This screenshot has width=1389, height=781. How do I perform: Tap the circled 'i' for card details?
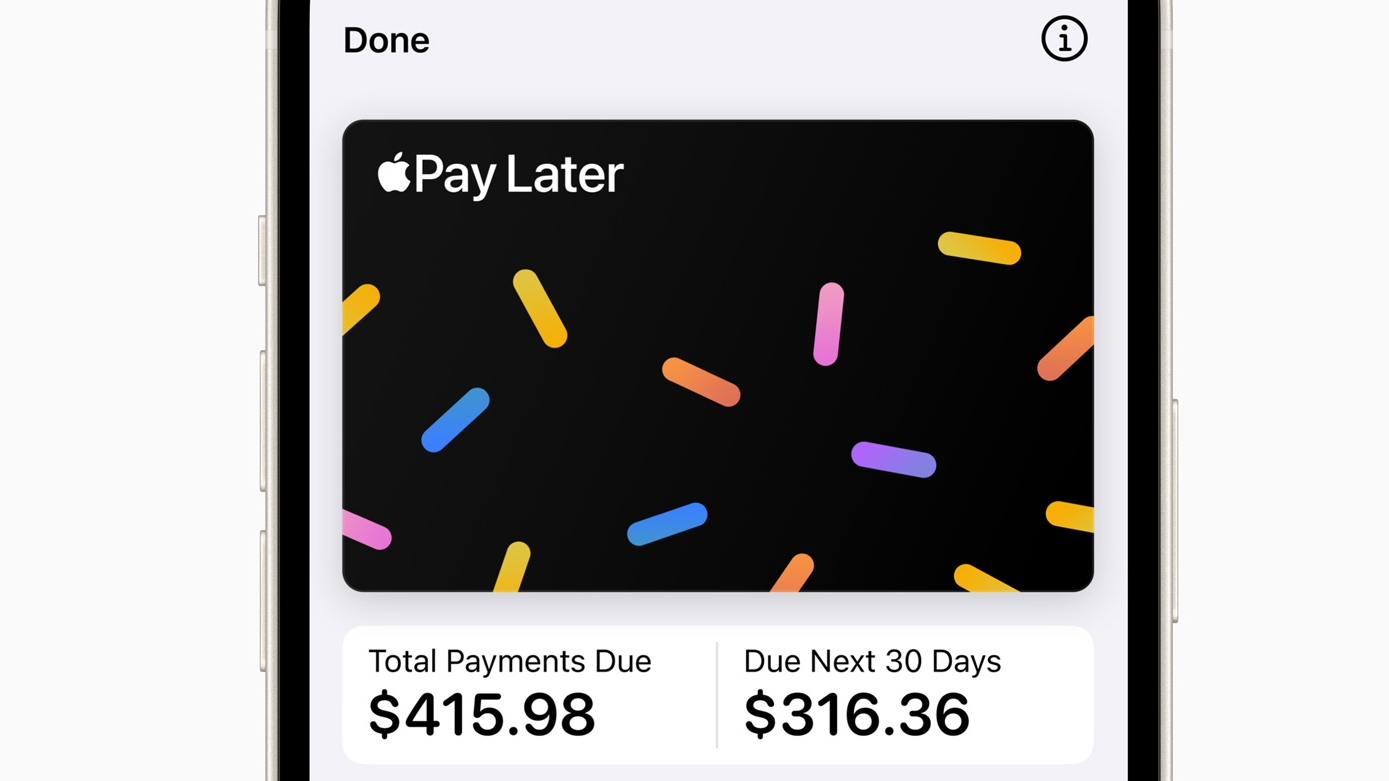[x=1063, y=39]
